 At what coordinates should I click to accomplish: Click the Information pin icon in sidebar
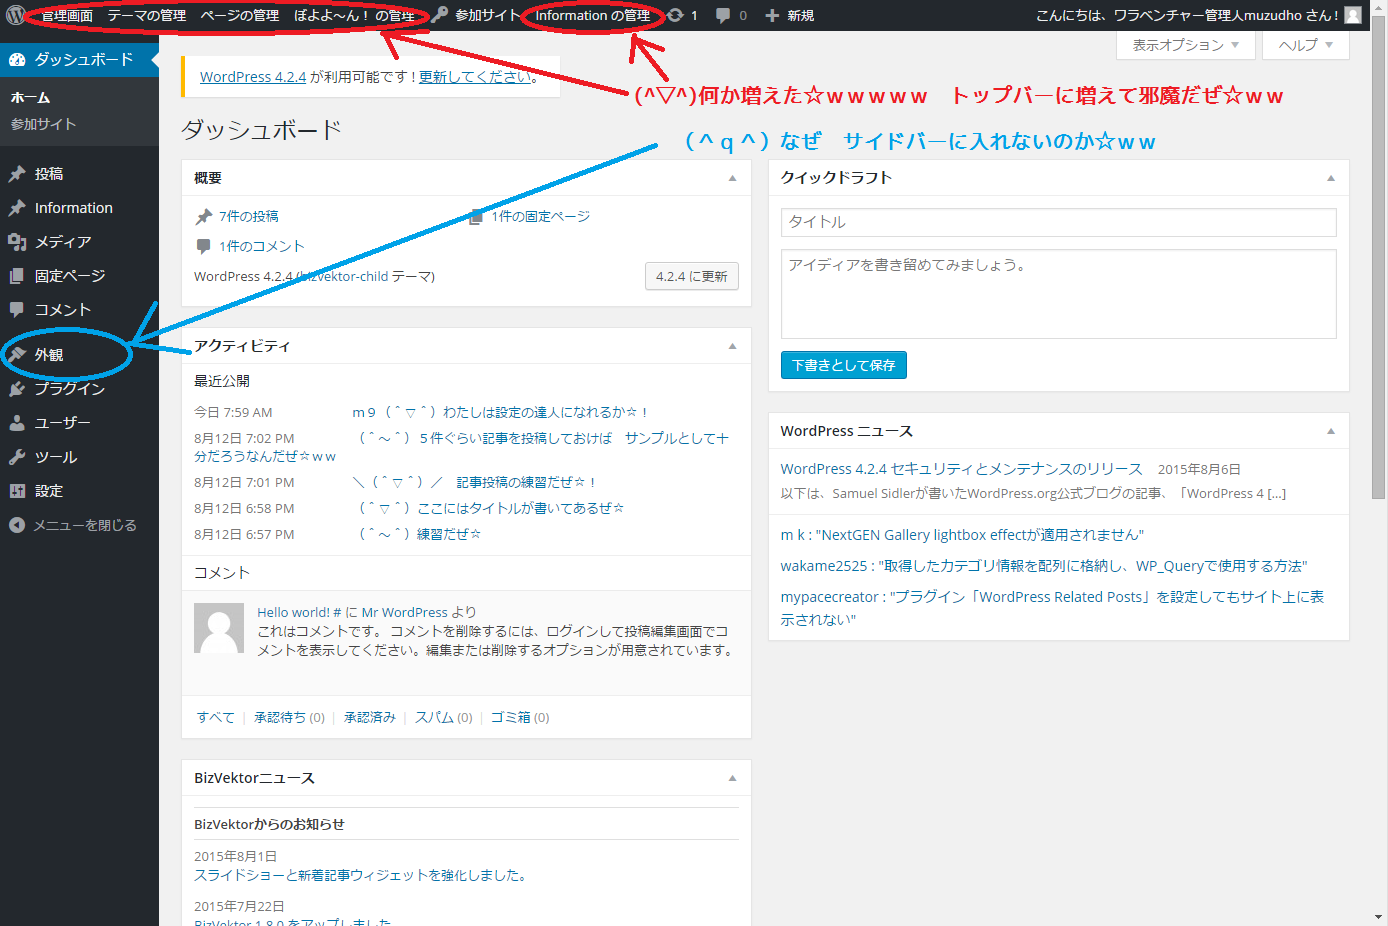click(17, 208)
